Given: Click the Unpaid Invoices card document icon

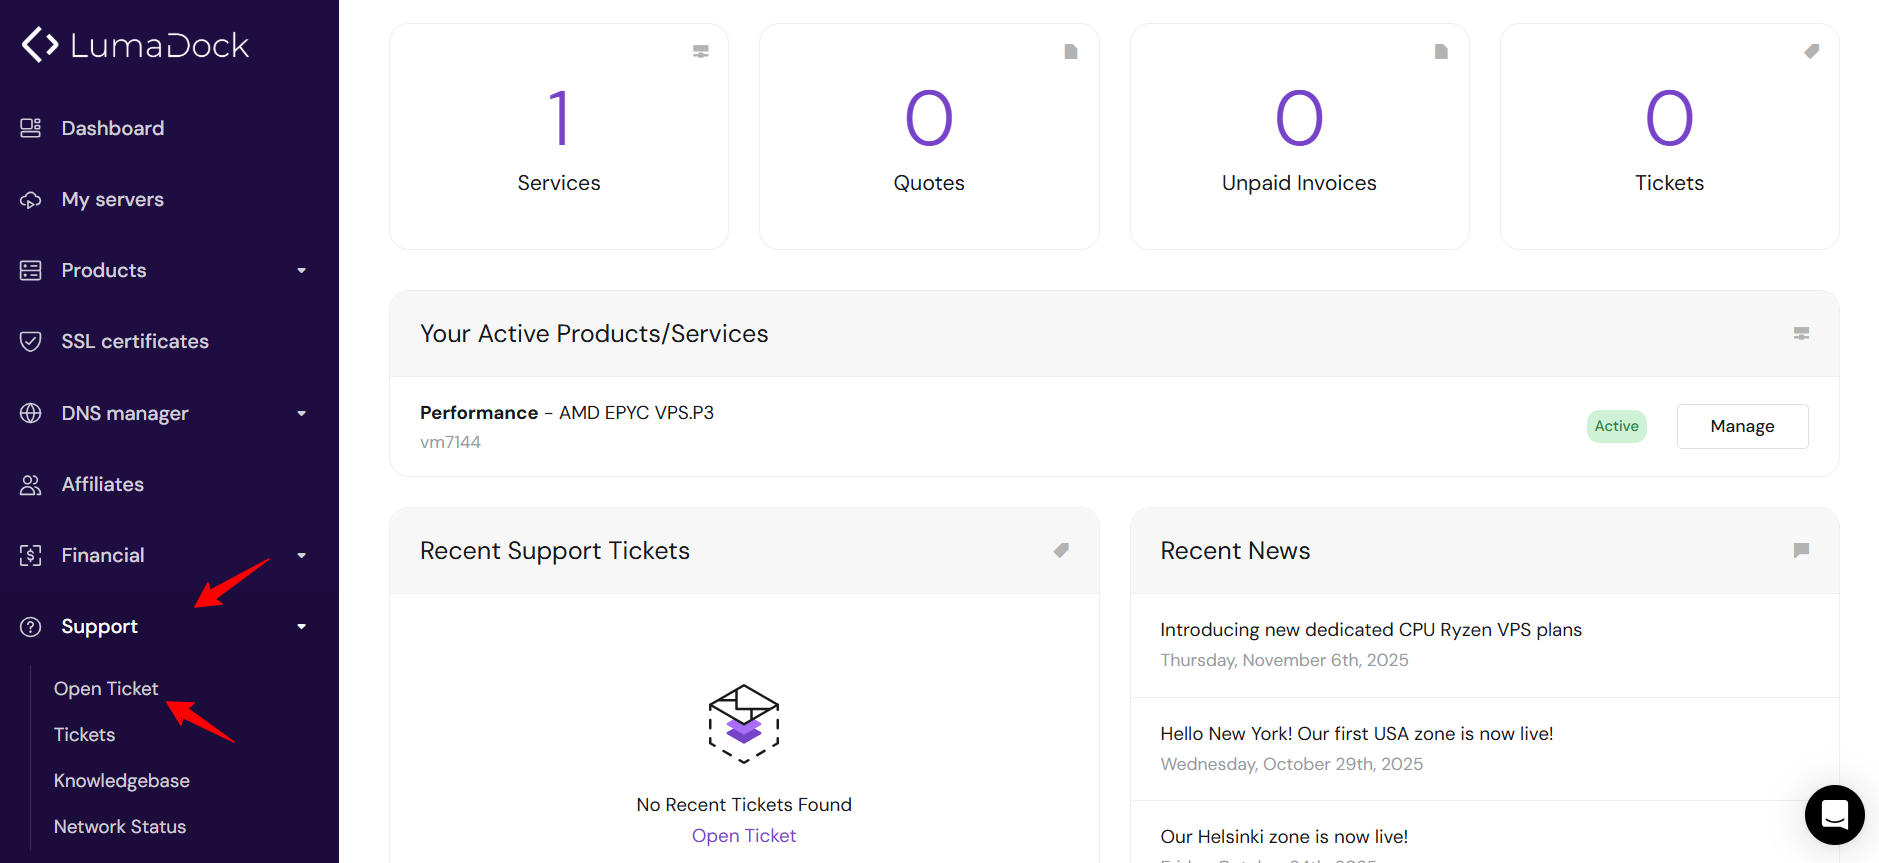Looking at the screenshot, I should [1441, 51].
